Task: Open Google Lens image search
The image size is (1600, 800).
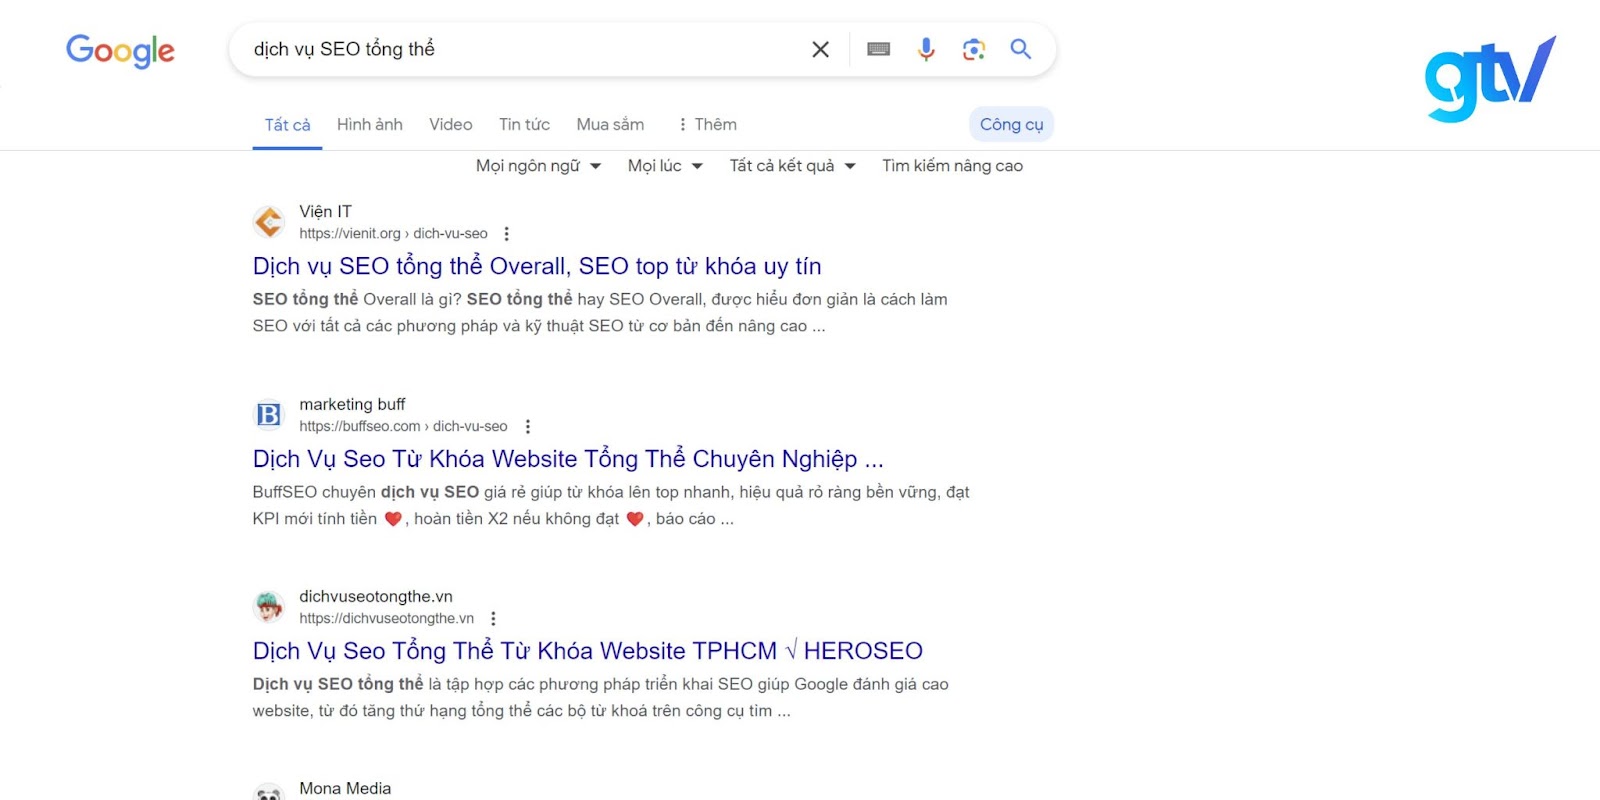Action: (972, 48)
